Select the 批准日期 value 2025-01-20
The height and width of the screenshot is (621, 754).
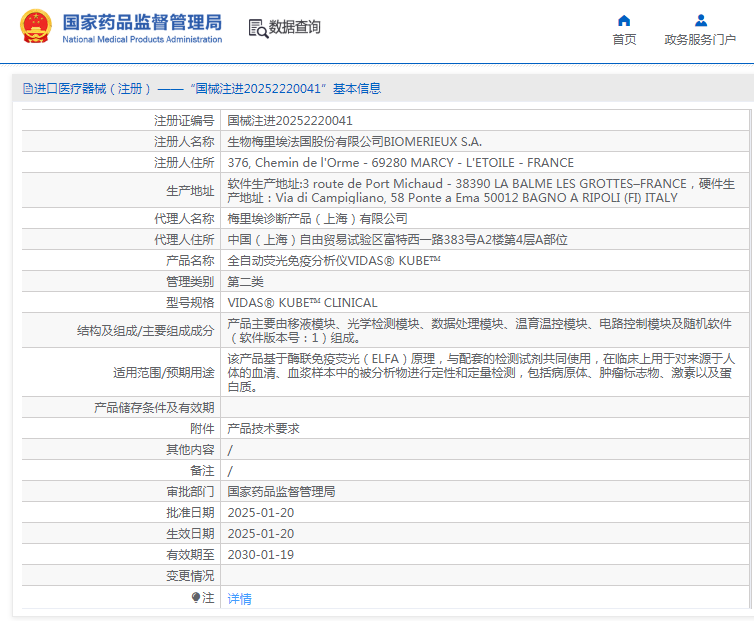261,512
